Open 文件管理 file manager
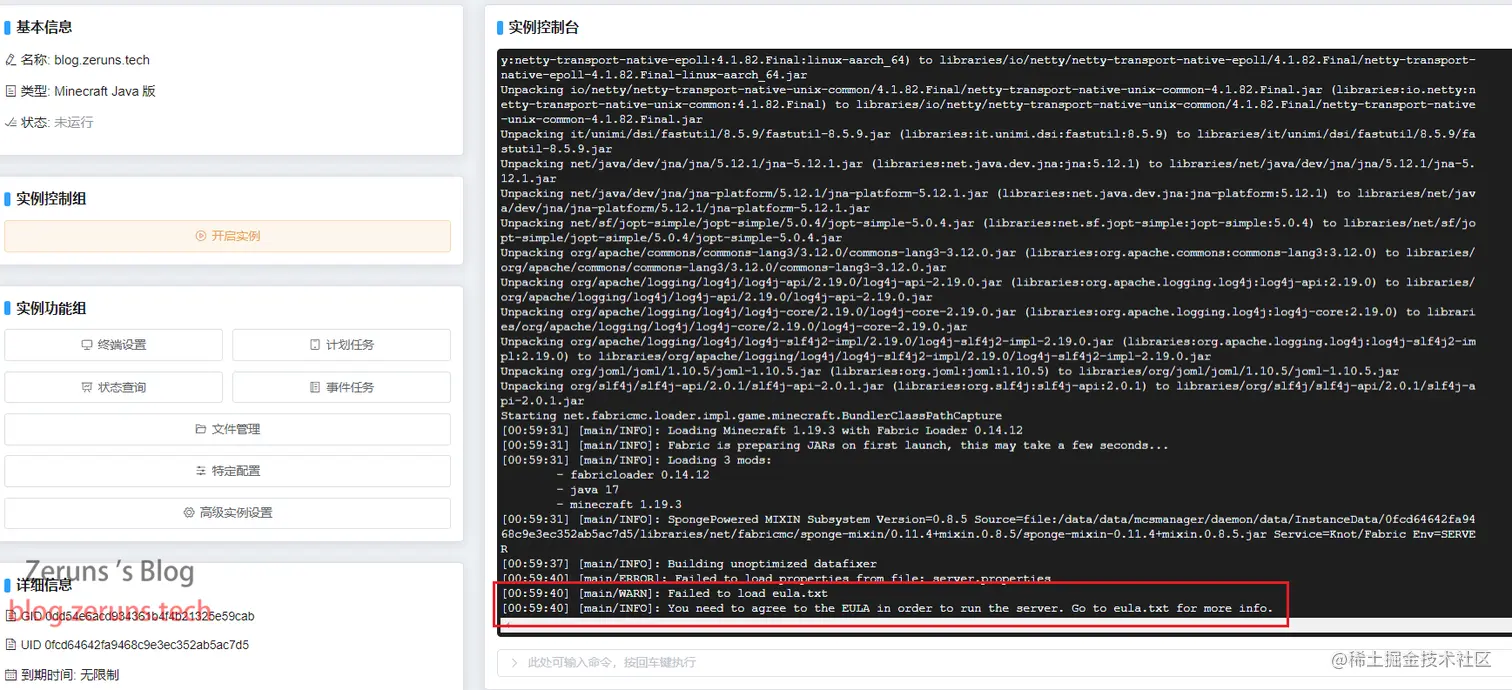This screenshot has width=1512, height=690. point(227,429)
